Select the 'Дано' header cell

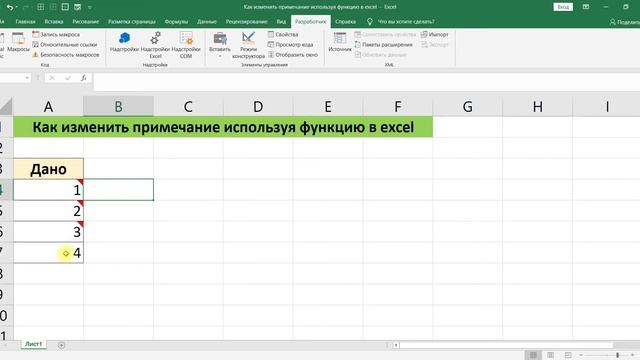[48, 169]
